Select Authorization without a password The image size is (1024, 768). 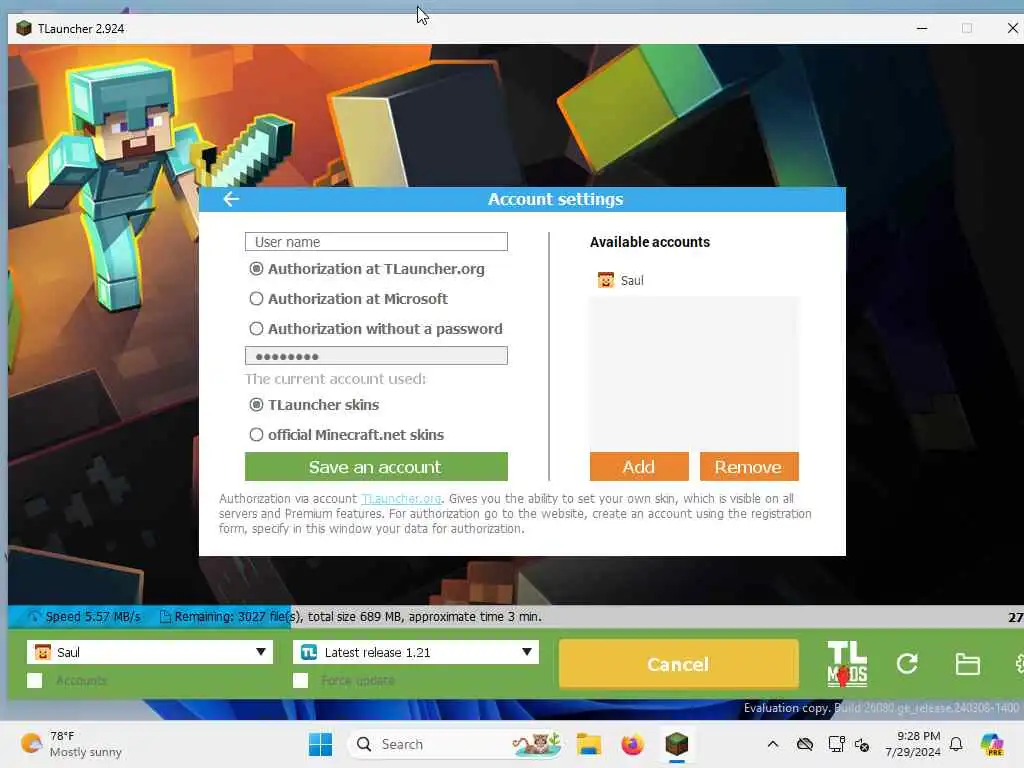click(257, 328)
